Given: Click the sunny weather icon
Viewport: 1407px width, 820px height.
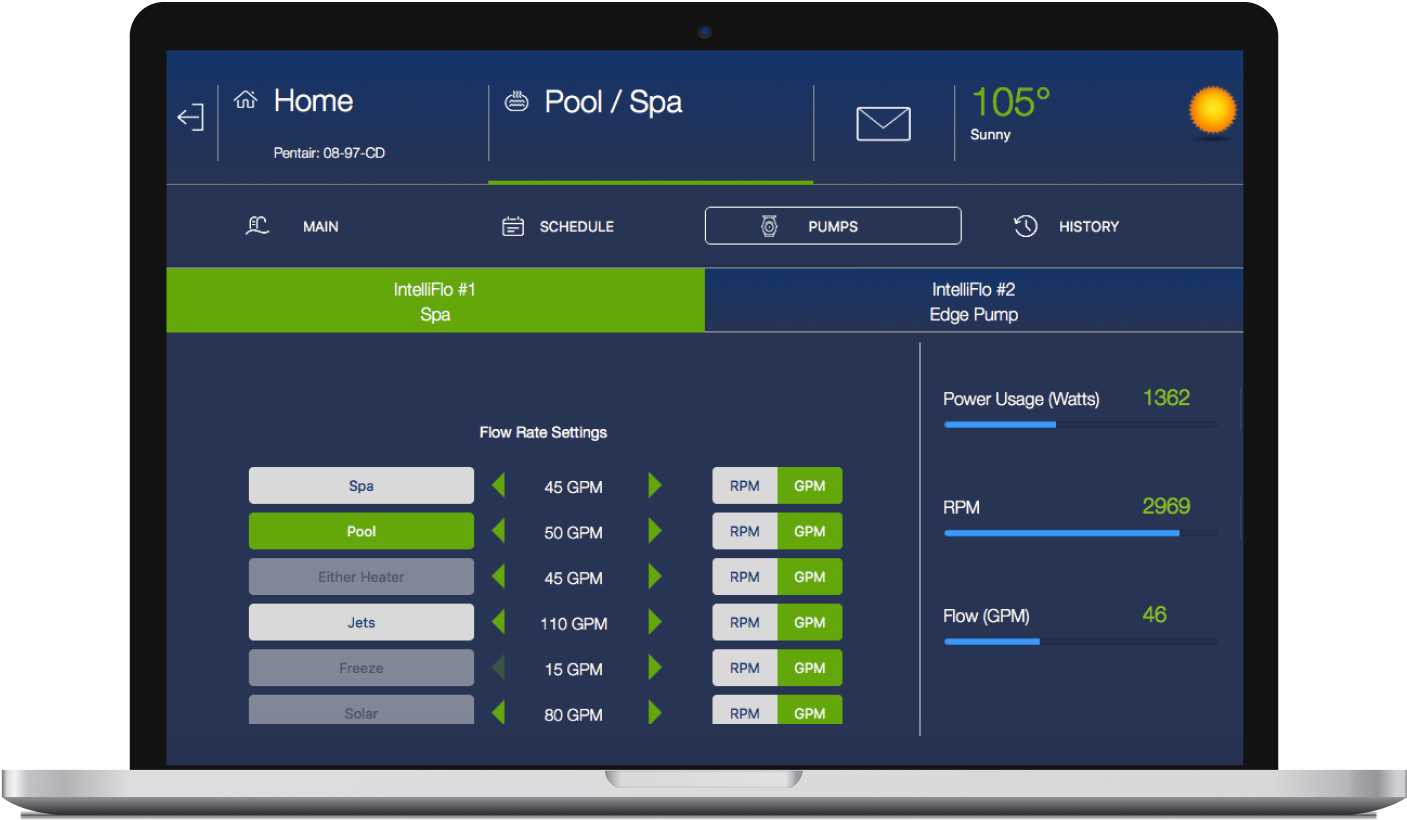Looking at the screenshot, I should pos(1212,112).
